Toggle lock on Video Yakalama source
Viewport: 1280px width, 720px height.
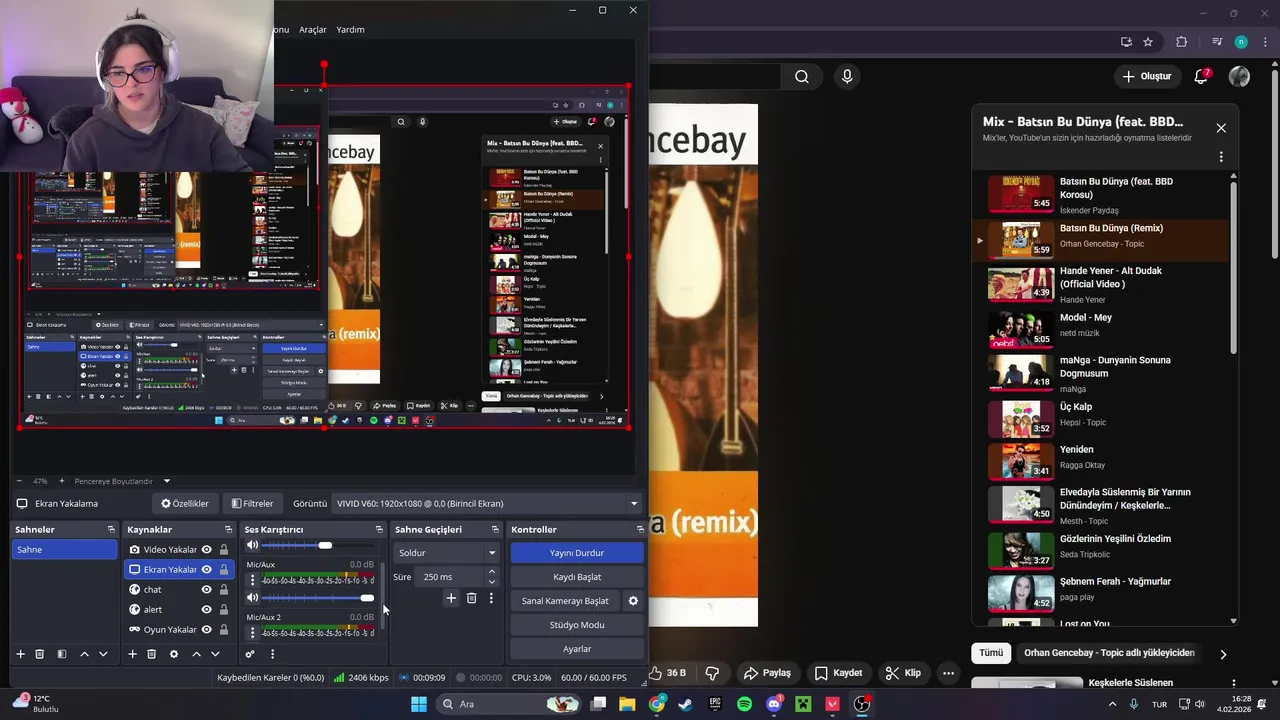click(x=224, y=549)
